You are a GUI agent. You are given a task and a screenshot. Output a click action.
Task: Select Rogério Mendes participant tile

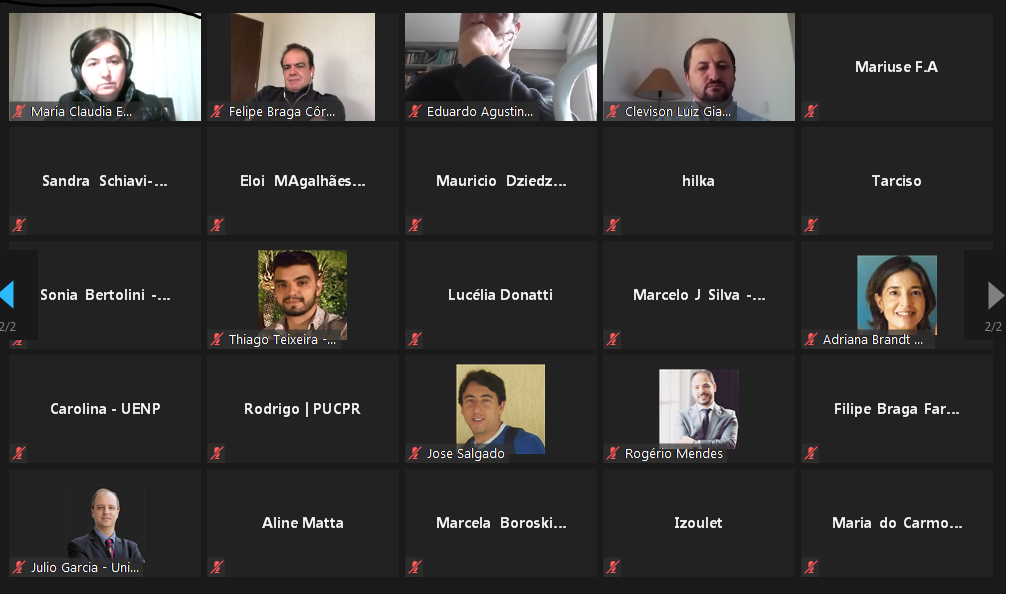(699, 409)
